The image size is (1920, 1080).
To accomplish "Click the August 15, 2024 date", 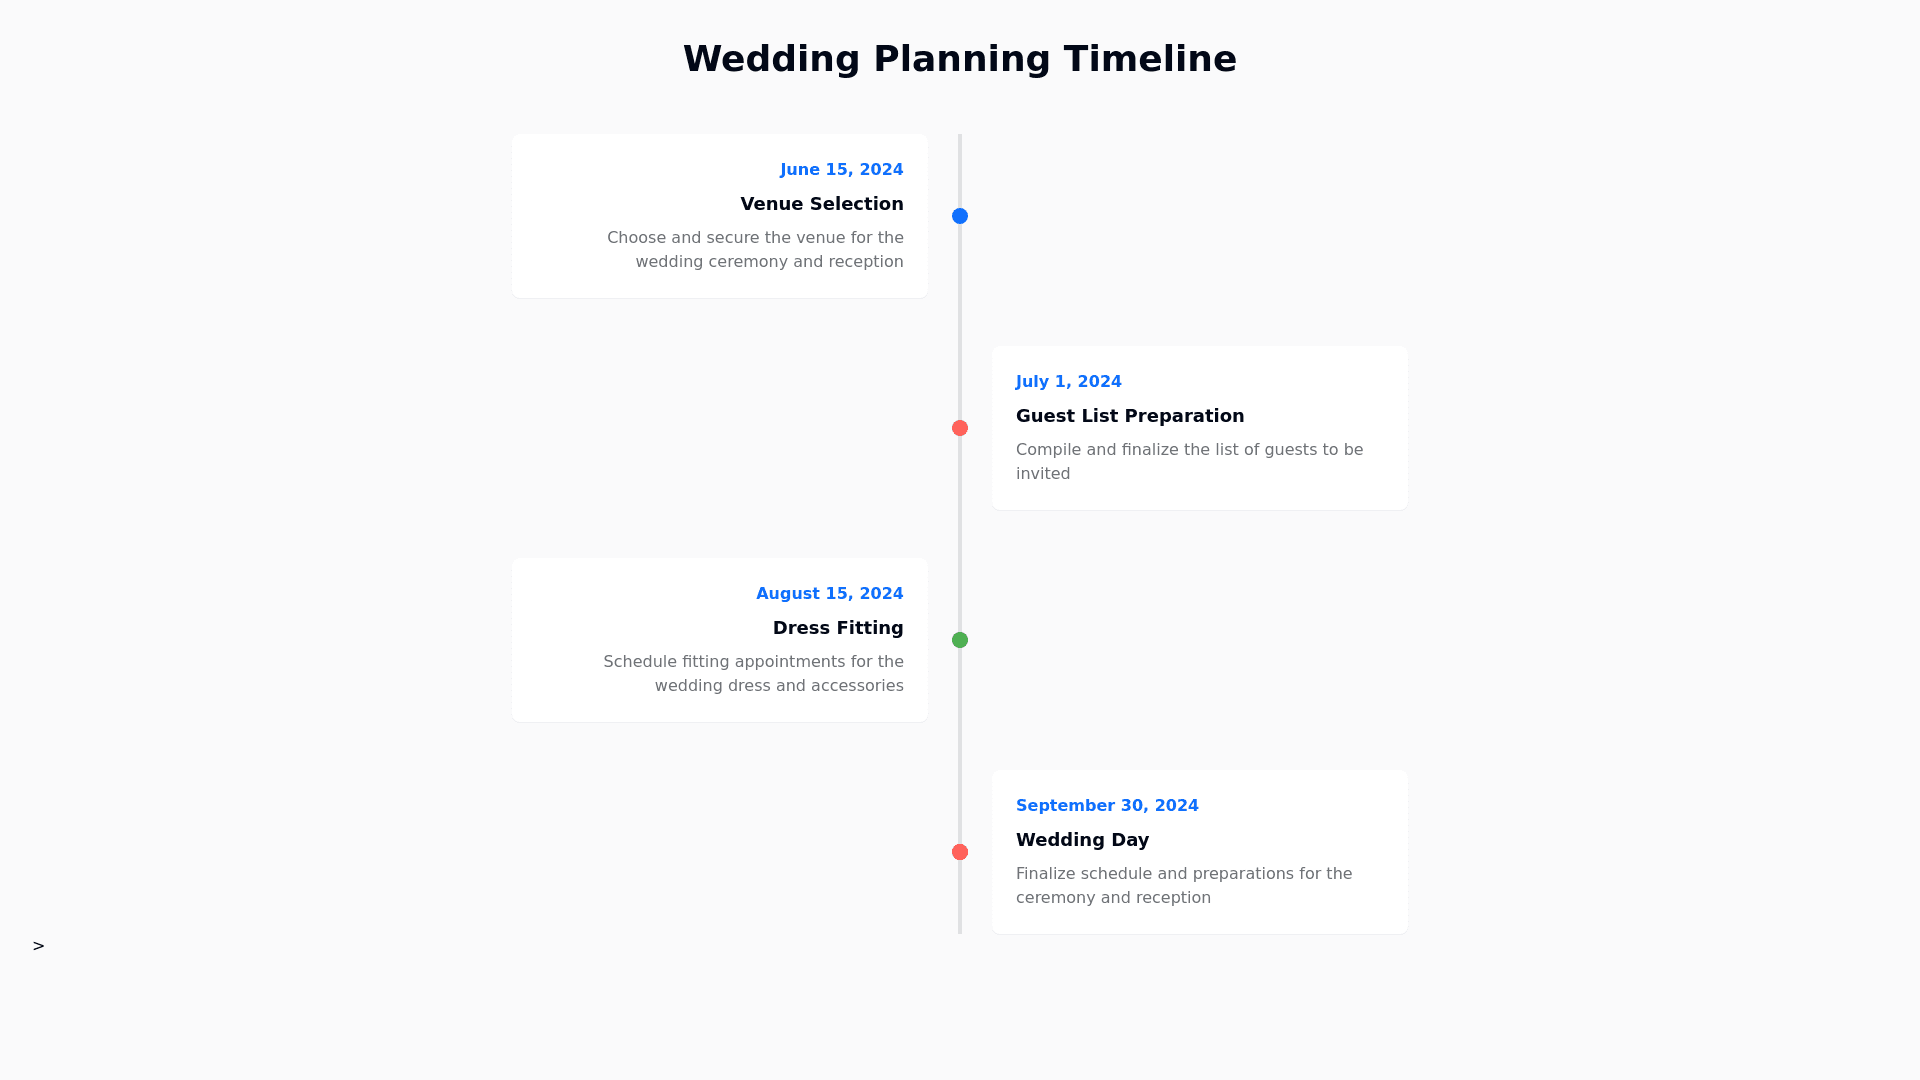I will (x=829, y=594).
